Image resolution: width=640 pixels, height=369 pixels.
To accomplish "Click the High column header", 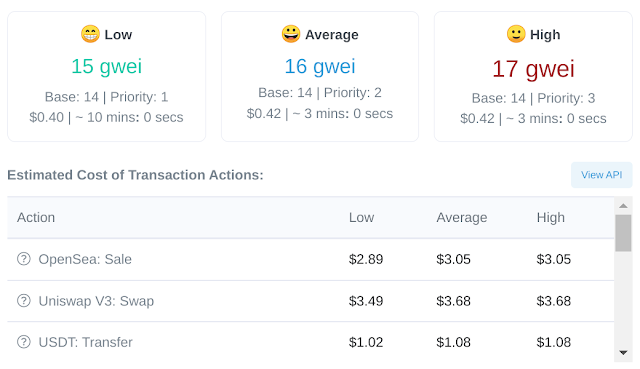I will (551, 218).
